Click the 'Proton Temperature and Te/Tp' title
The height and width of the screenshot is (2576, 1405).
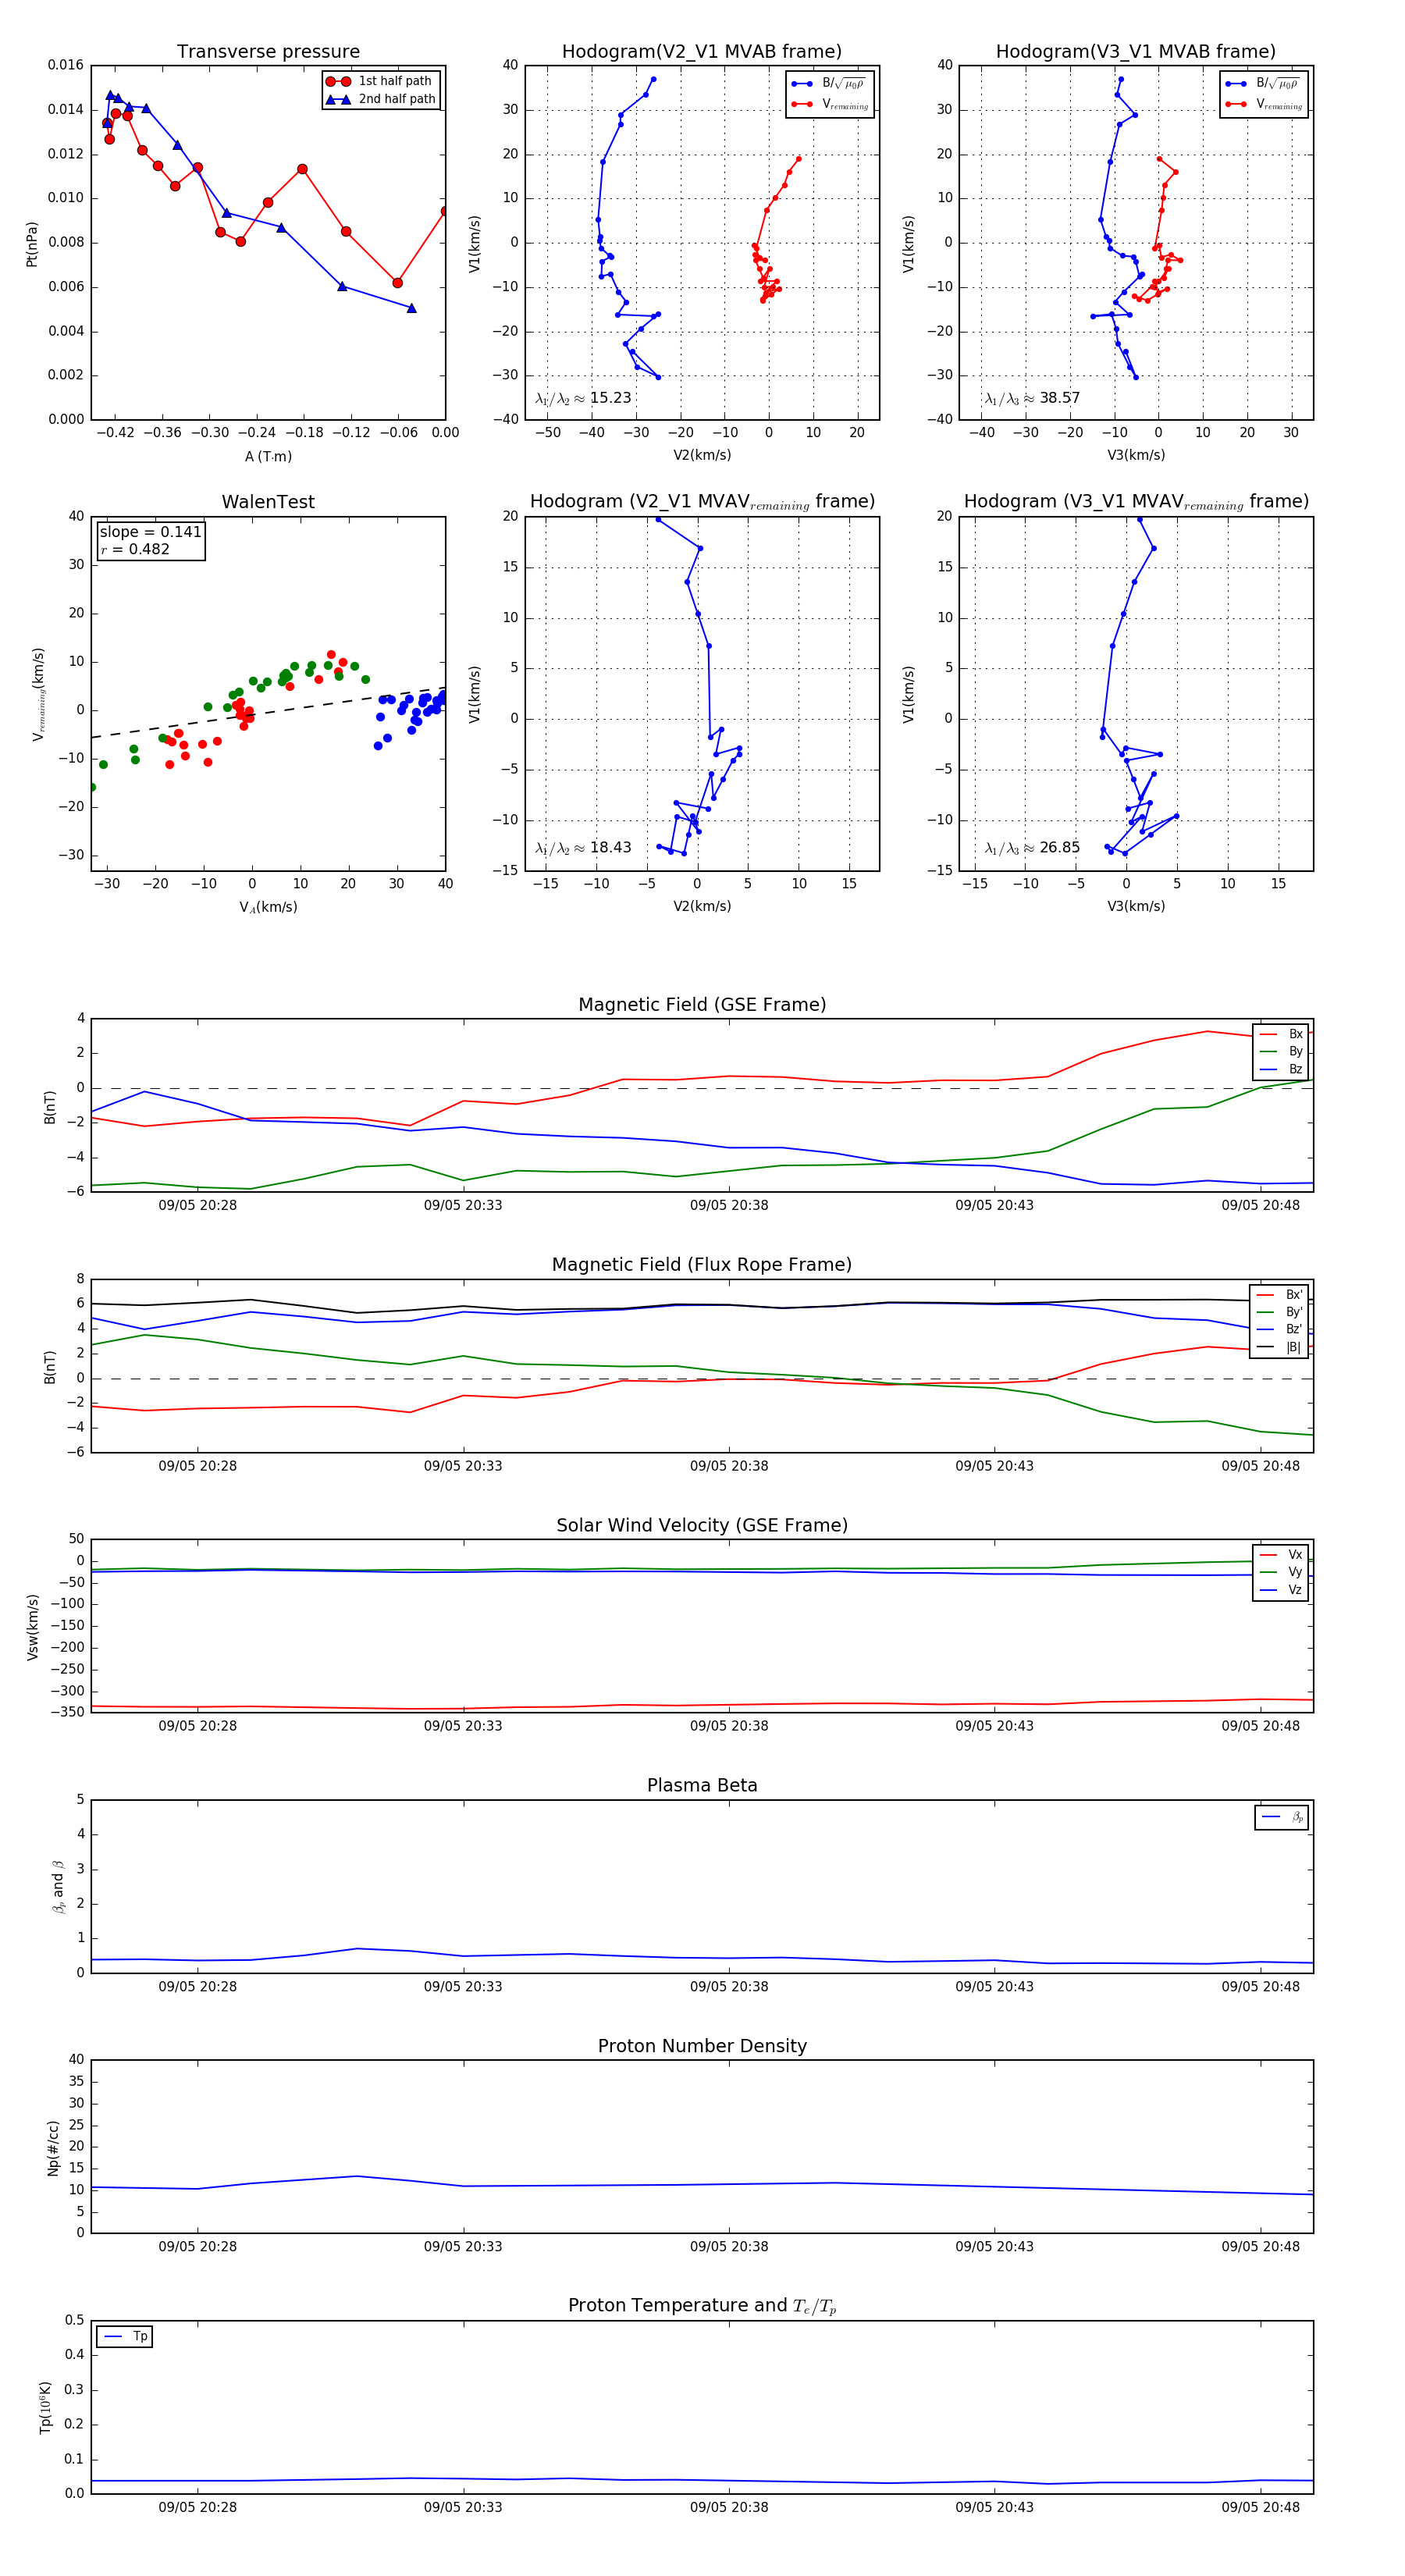tap(702, 2306)
